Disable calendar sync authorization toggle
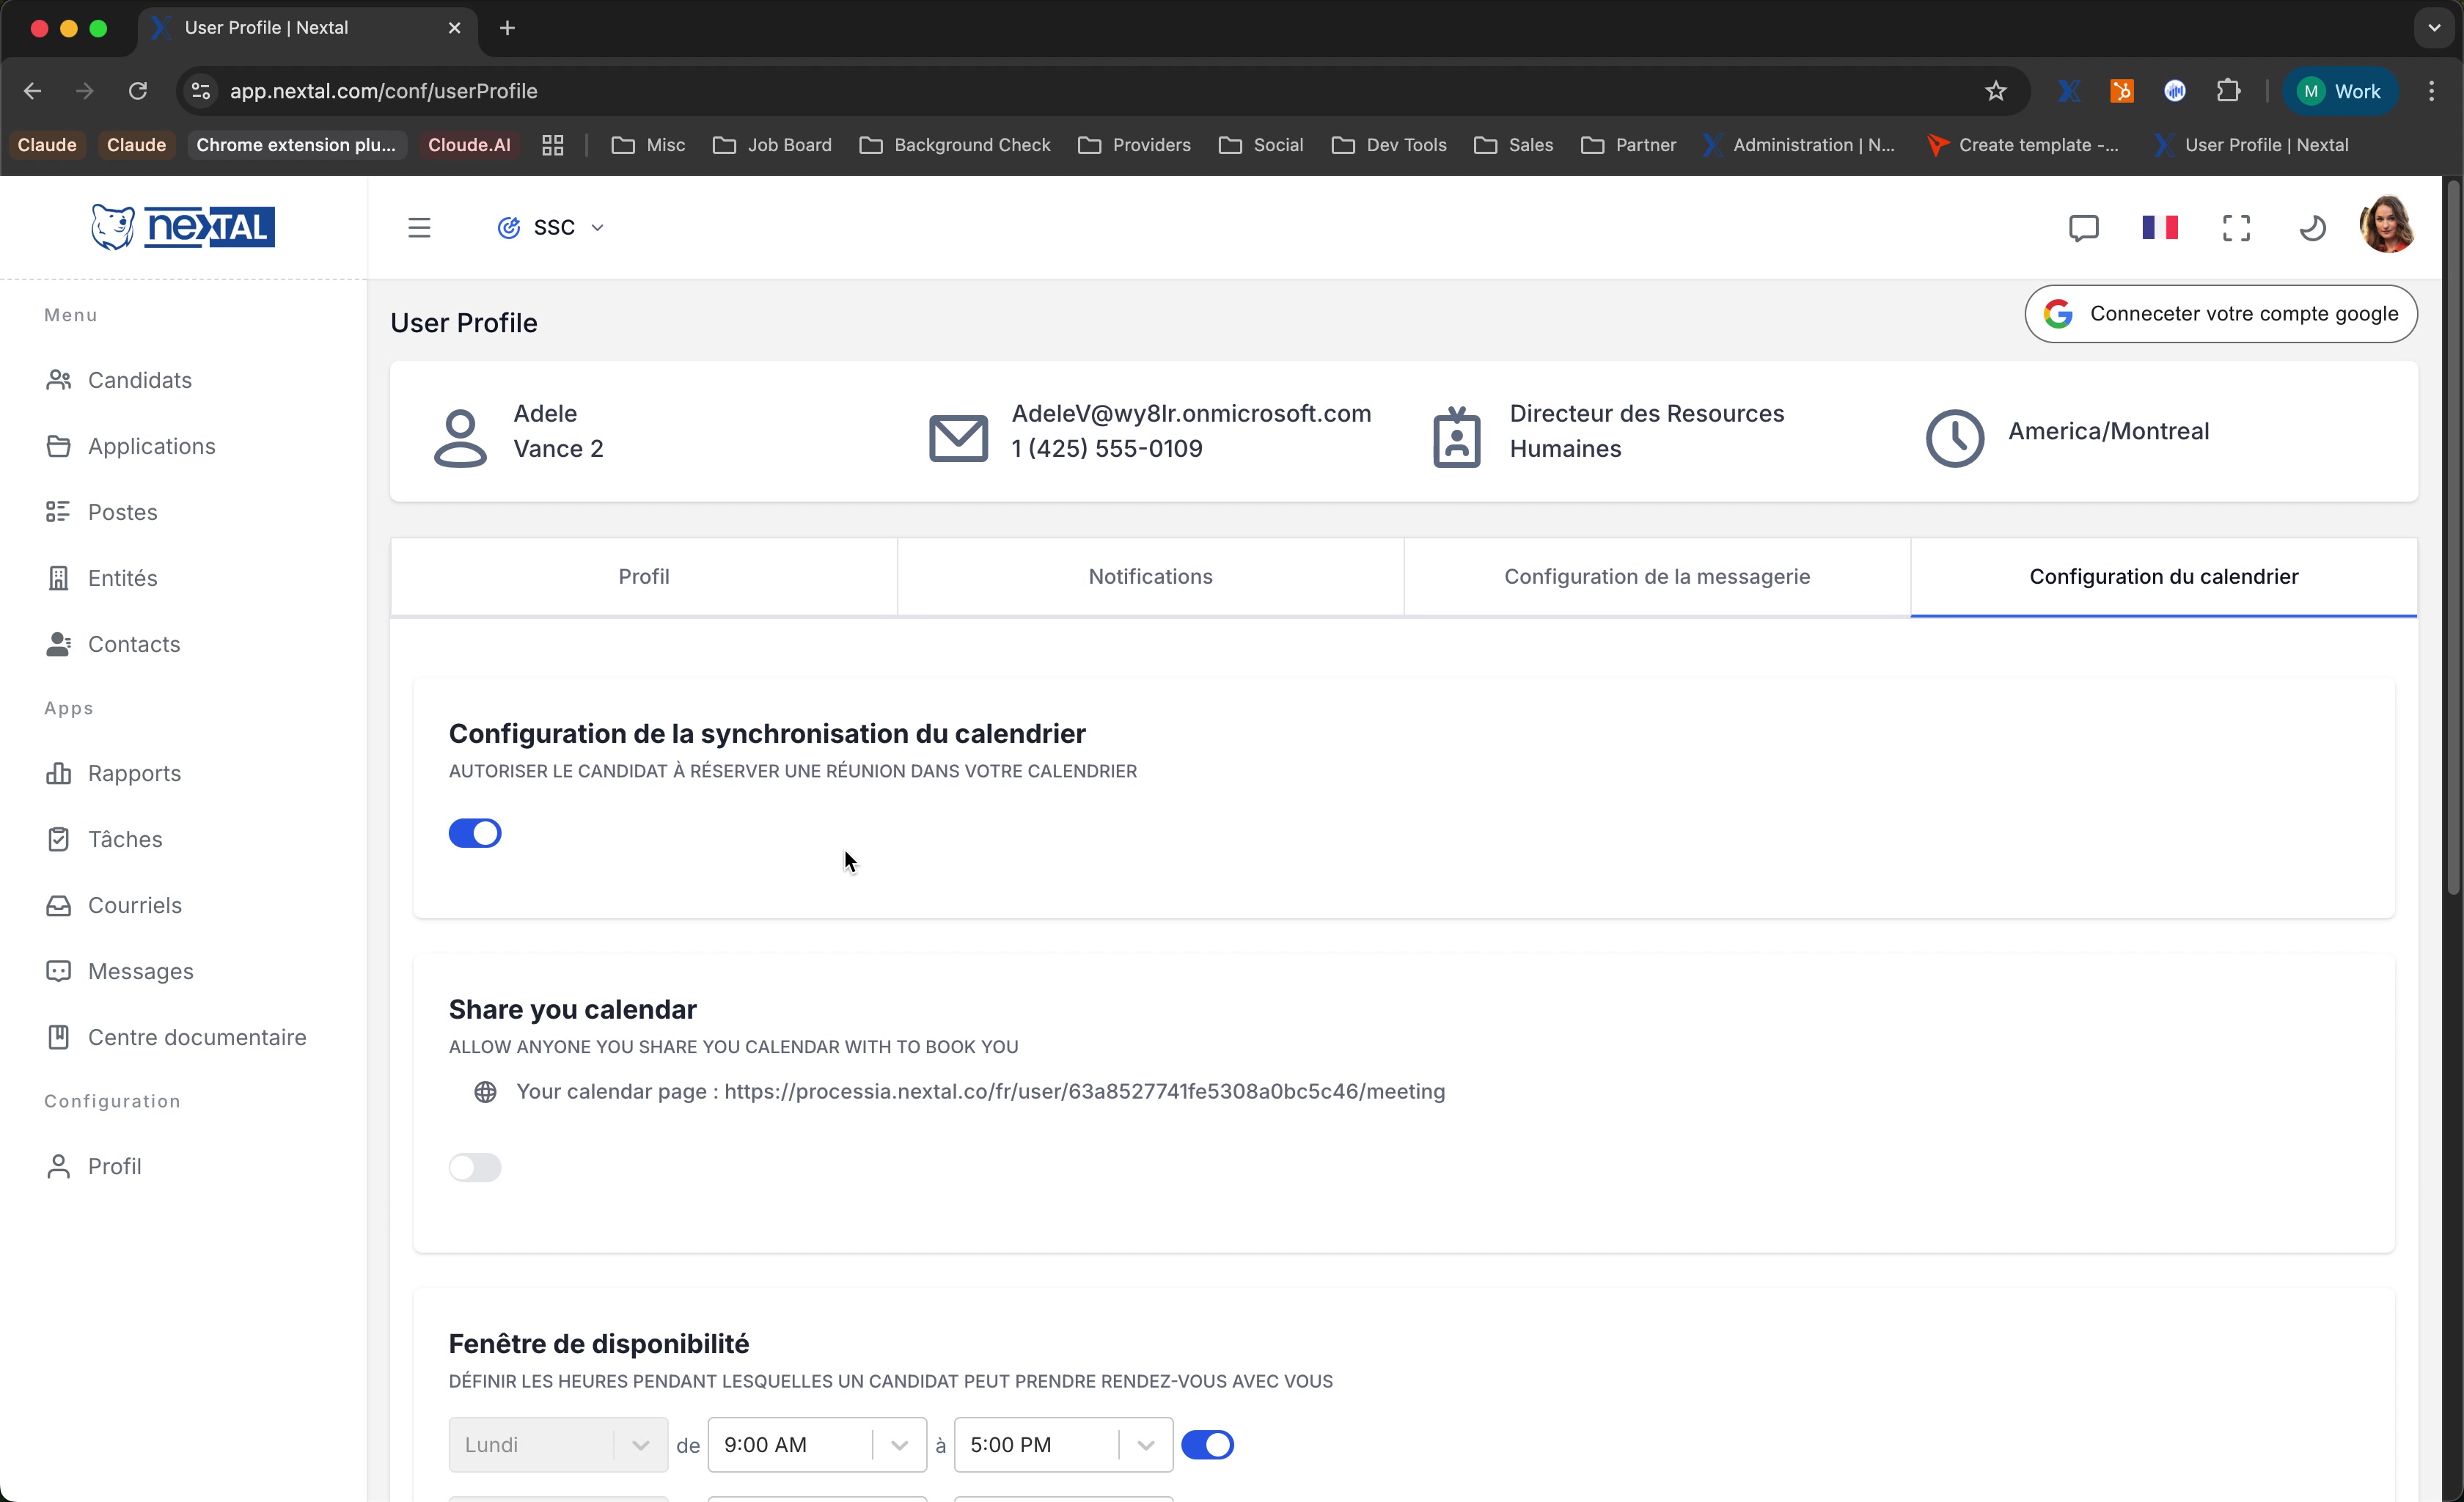The image size is (2464, 1502). click(475, 832)
